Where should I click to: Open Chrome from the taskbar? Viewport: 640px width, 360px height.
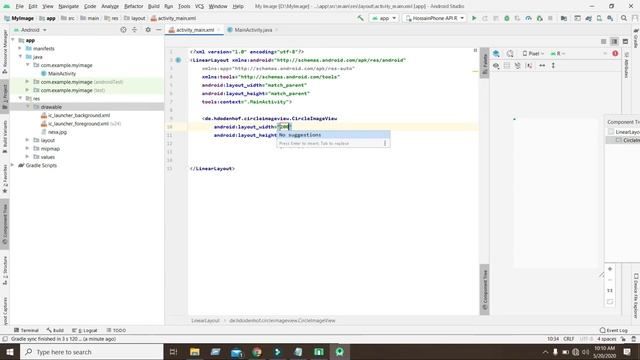coord(257,352)
